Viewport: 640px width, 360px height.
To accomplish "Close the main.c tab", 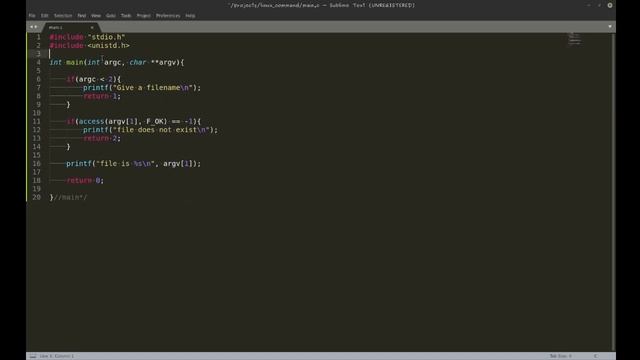I will [x=92, y=27].
